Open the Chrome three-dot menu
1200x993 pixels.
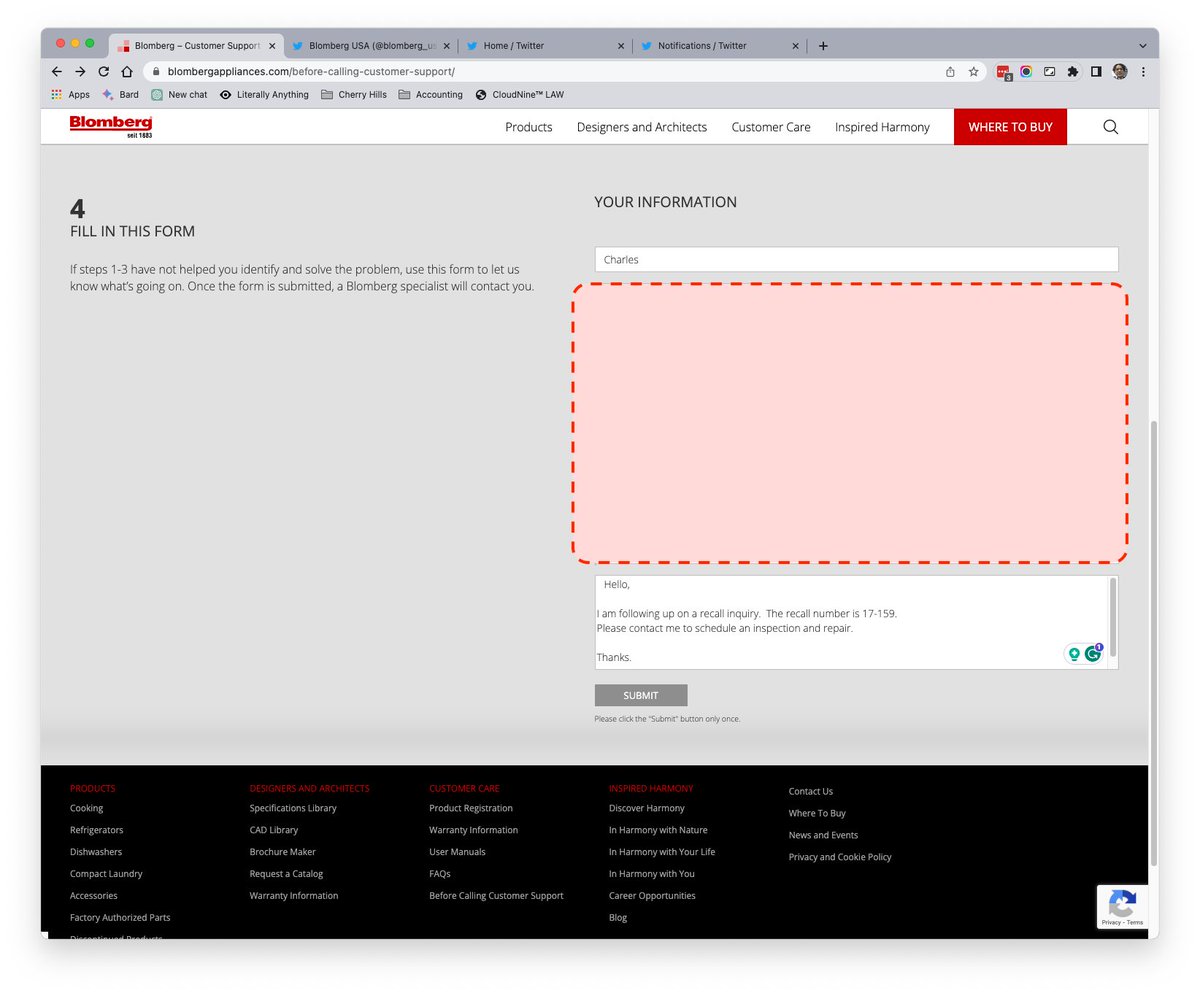[x=1143, y=72]
